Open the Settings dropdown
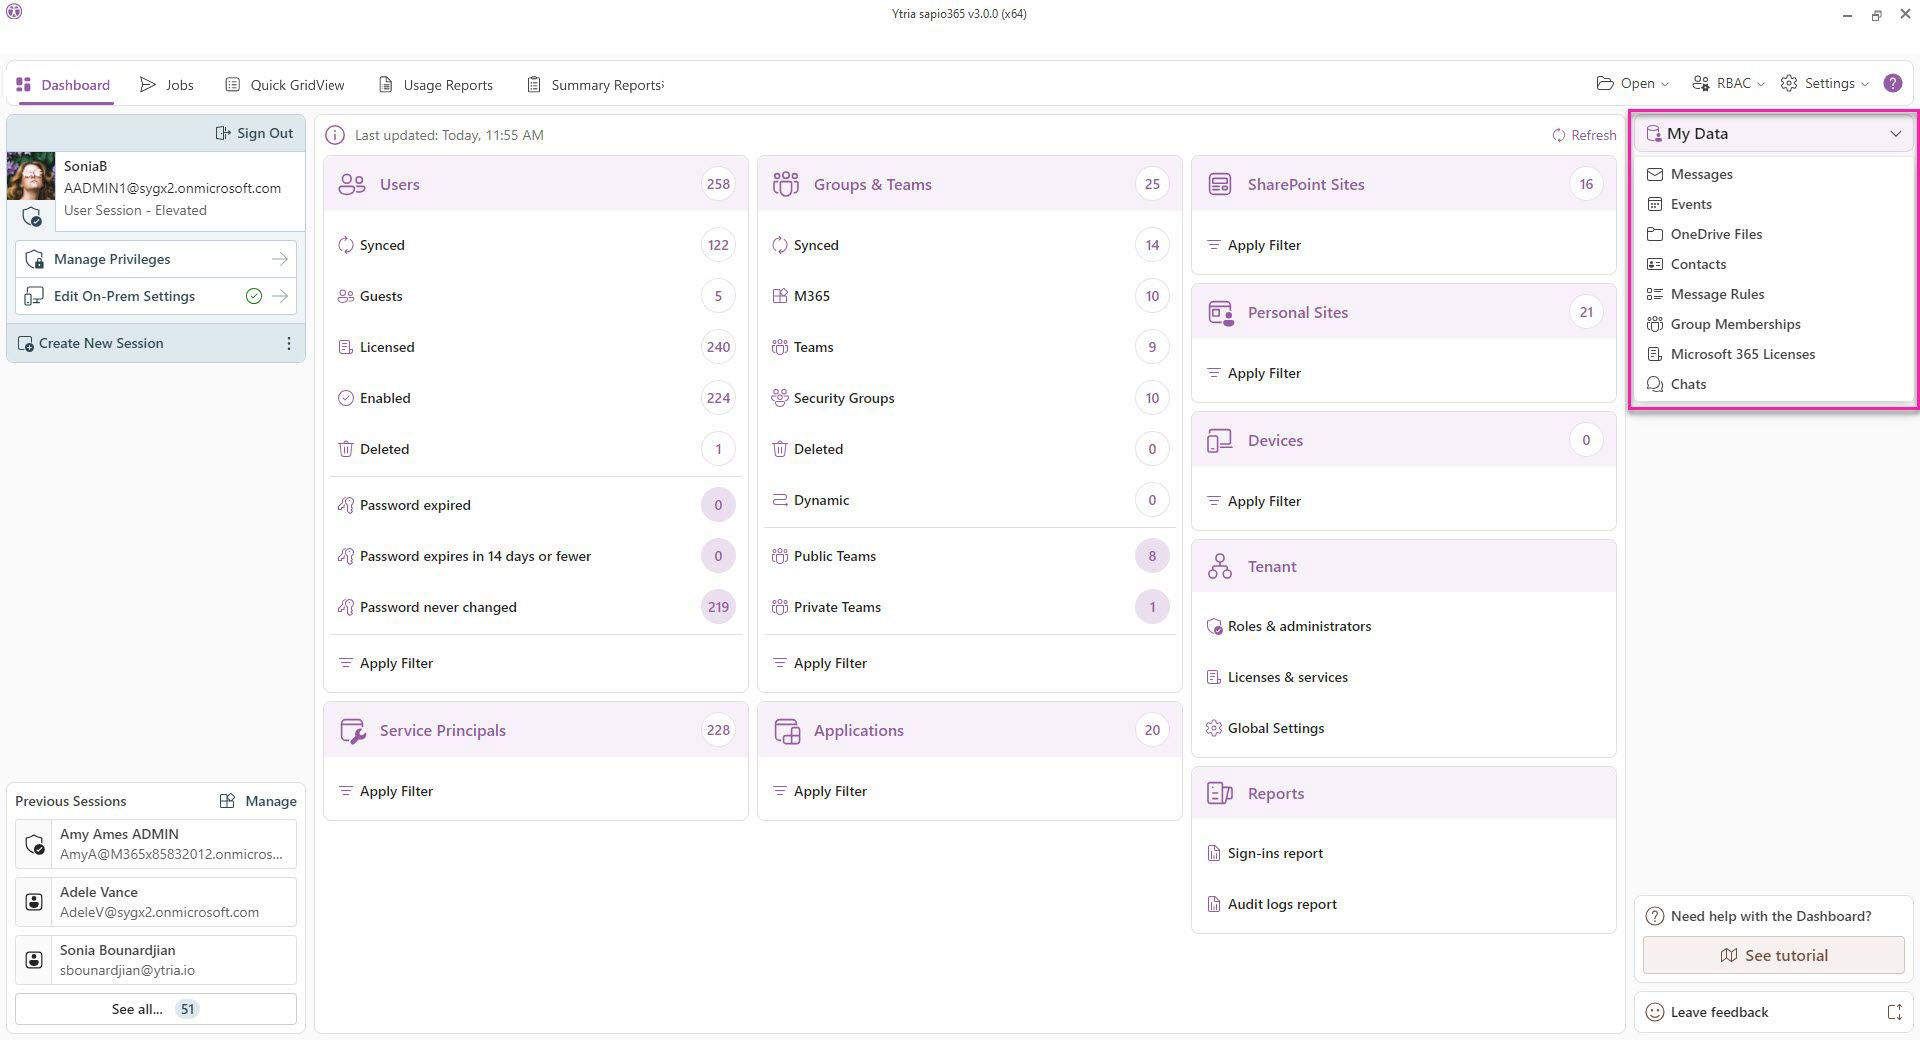 pos(1825,84)
